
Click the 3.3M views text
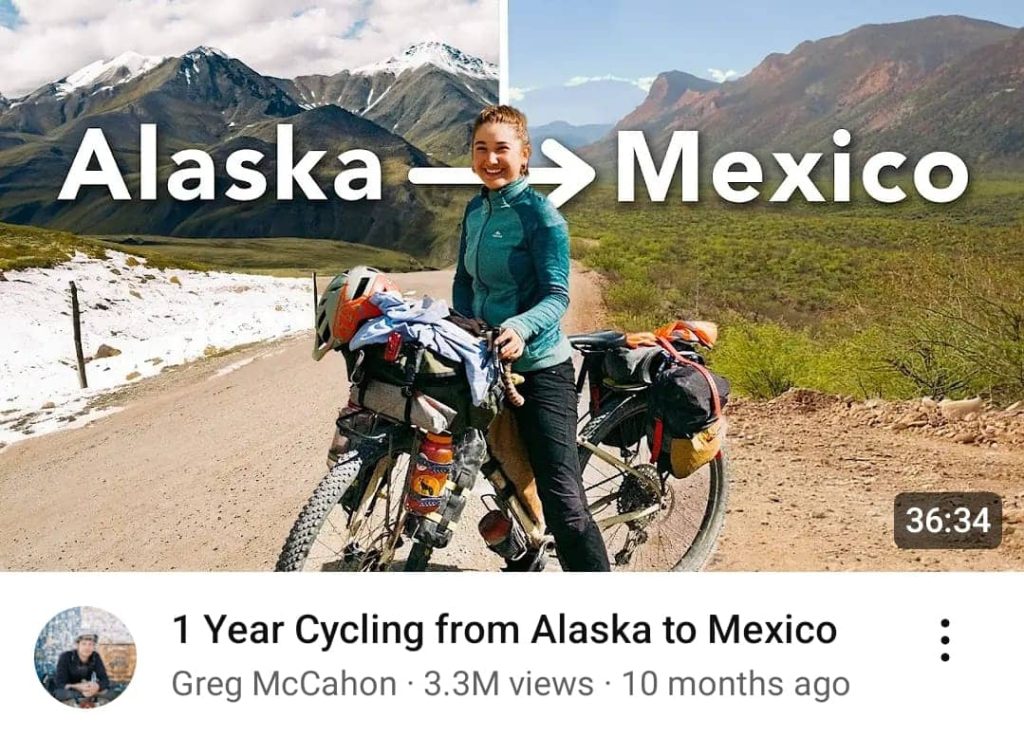point(509,684)
